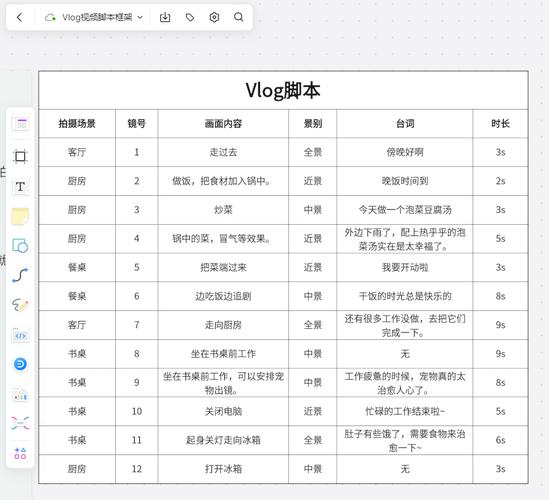
Task: Click the Vlog脚本 table title
Action: [x=283, y=91]
